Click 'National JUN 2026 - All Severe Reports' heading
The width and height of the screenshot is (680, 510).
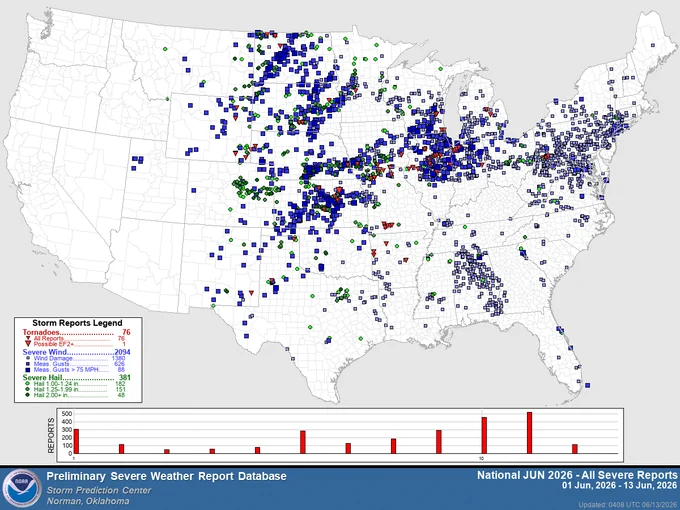pos(577,475)
